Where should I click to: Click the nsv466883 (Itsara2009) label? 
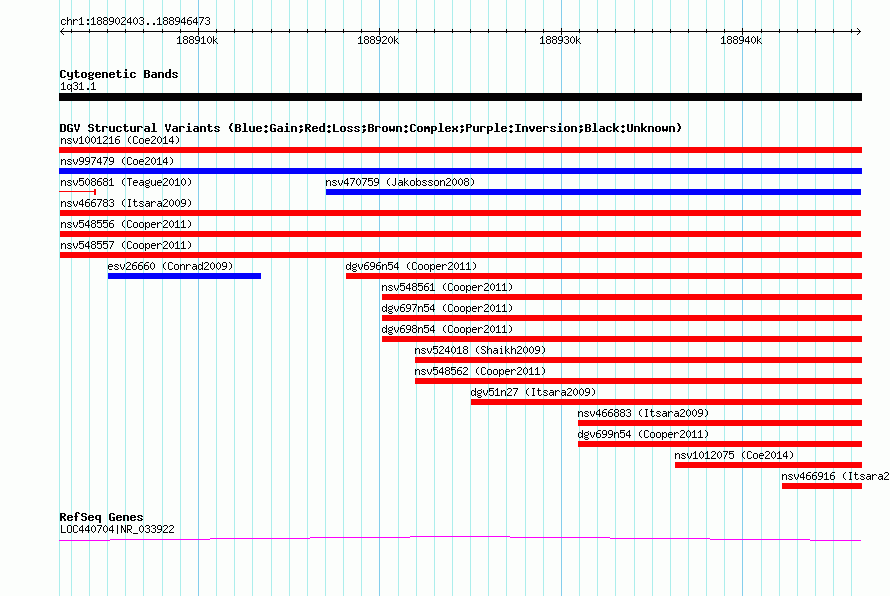point(643,413)
